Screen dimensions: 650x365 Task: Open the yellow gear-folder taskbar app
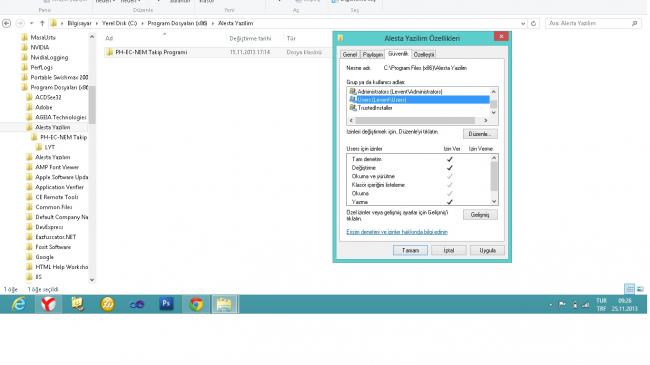[x=78, y=304]
